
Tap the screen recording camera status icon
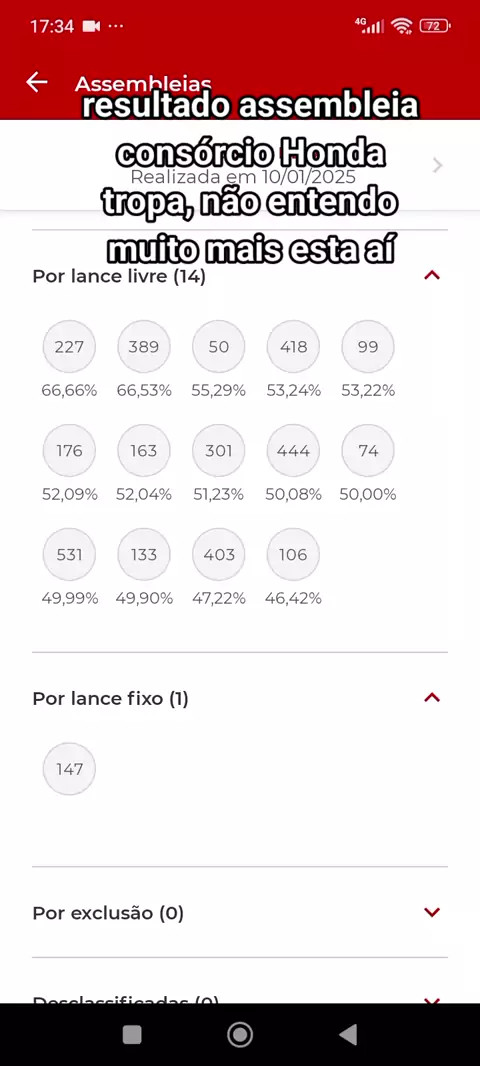91,27
